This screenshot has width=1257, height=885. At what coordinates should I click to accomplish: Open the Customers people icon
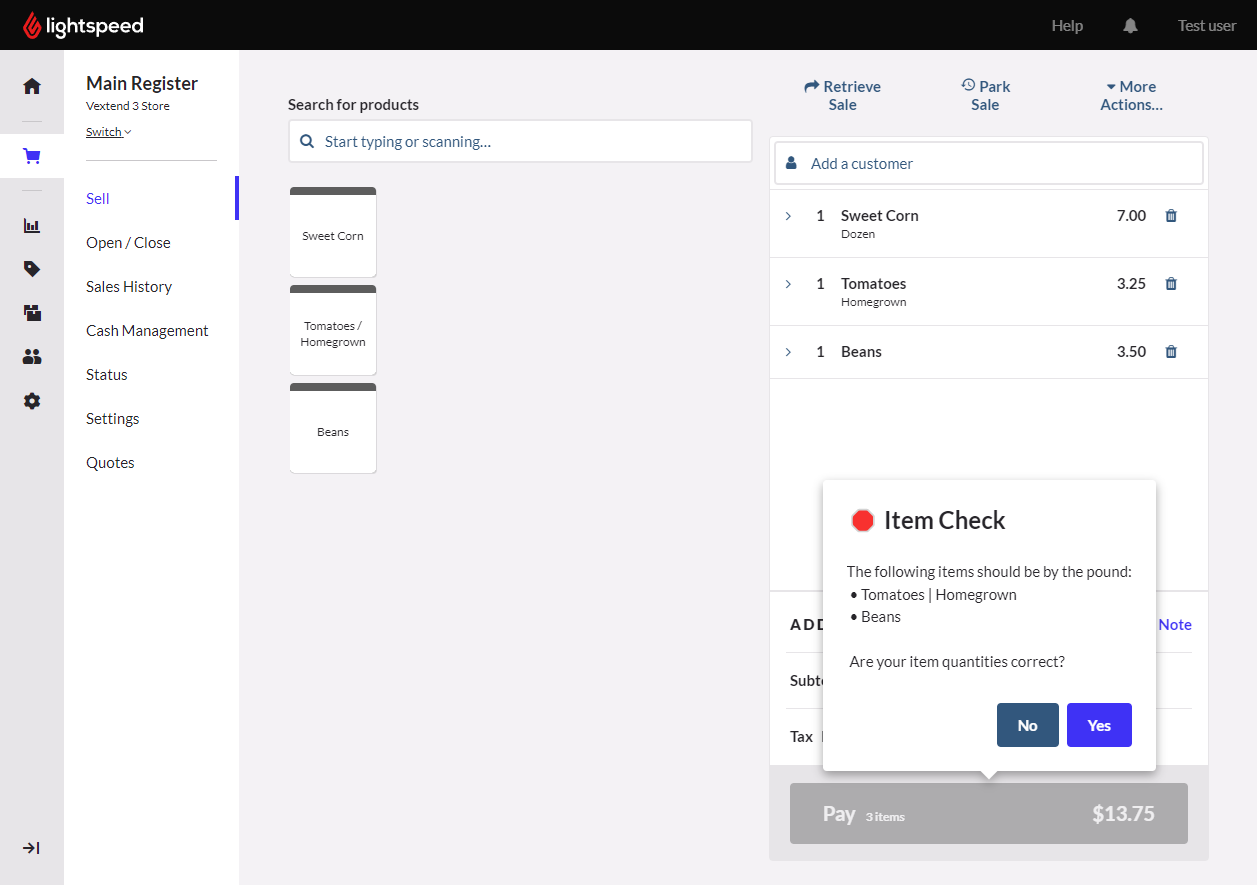click(x=32, y=357)
